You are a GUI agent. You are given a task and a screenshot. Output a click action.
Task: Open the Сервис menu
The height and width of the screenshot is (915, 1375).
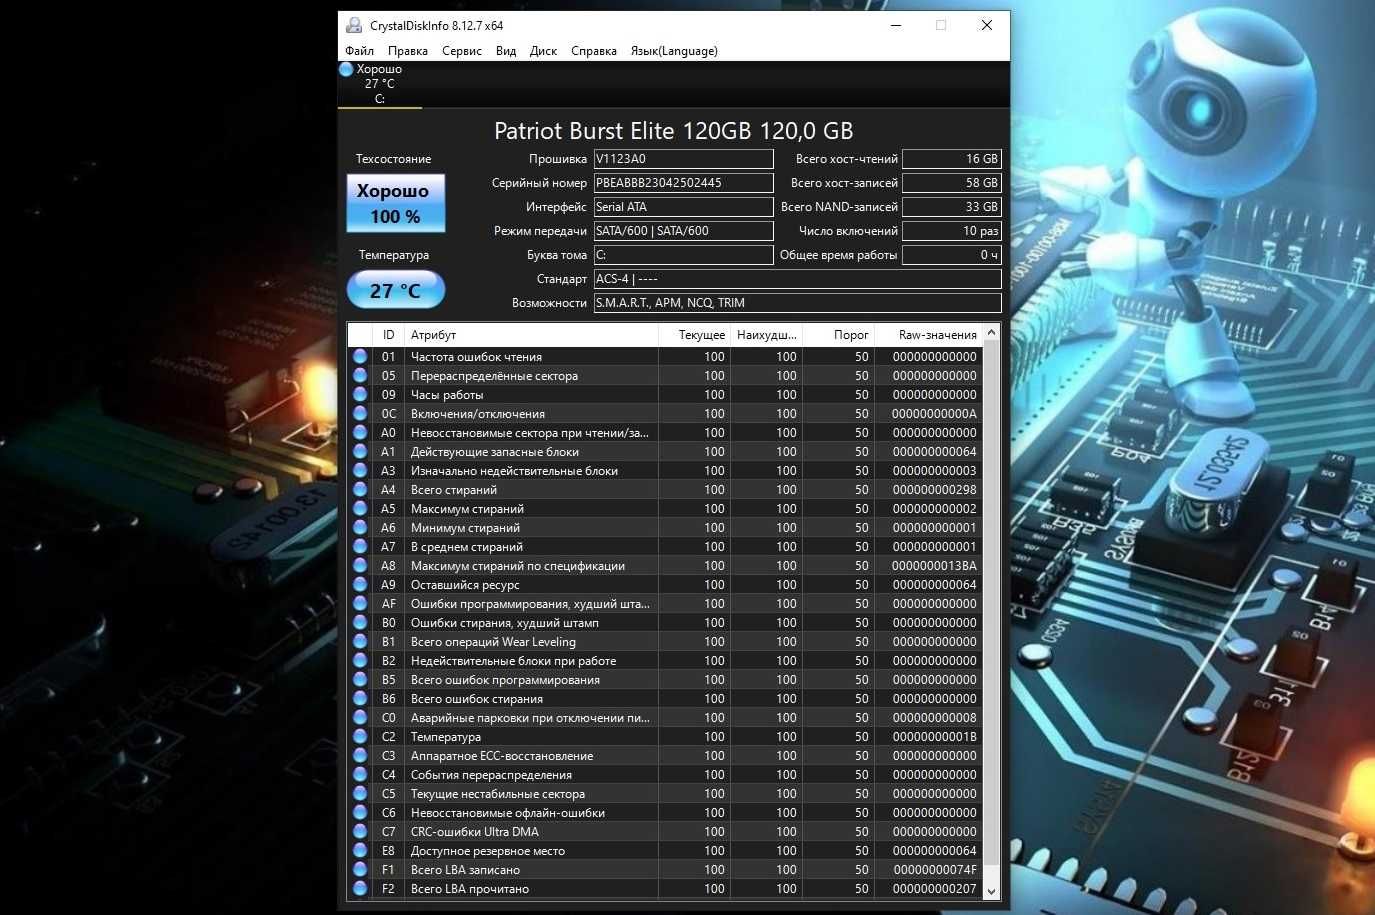(x=462, y=51)
